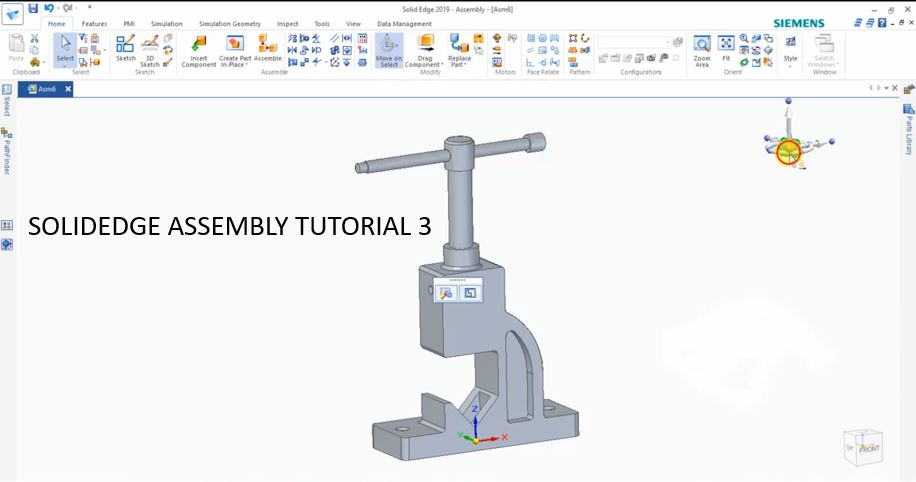Start a new Sketch
916x482 pixels.
pos(126,48)
